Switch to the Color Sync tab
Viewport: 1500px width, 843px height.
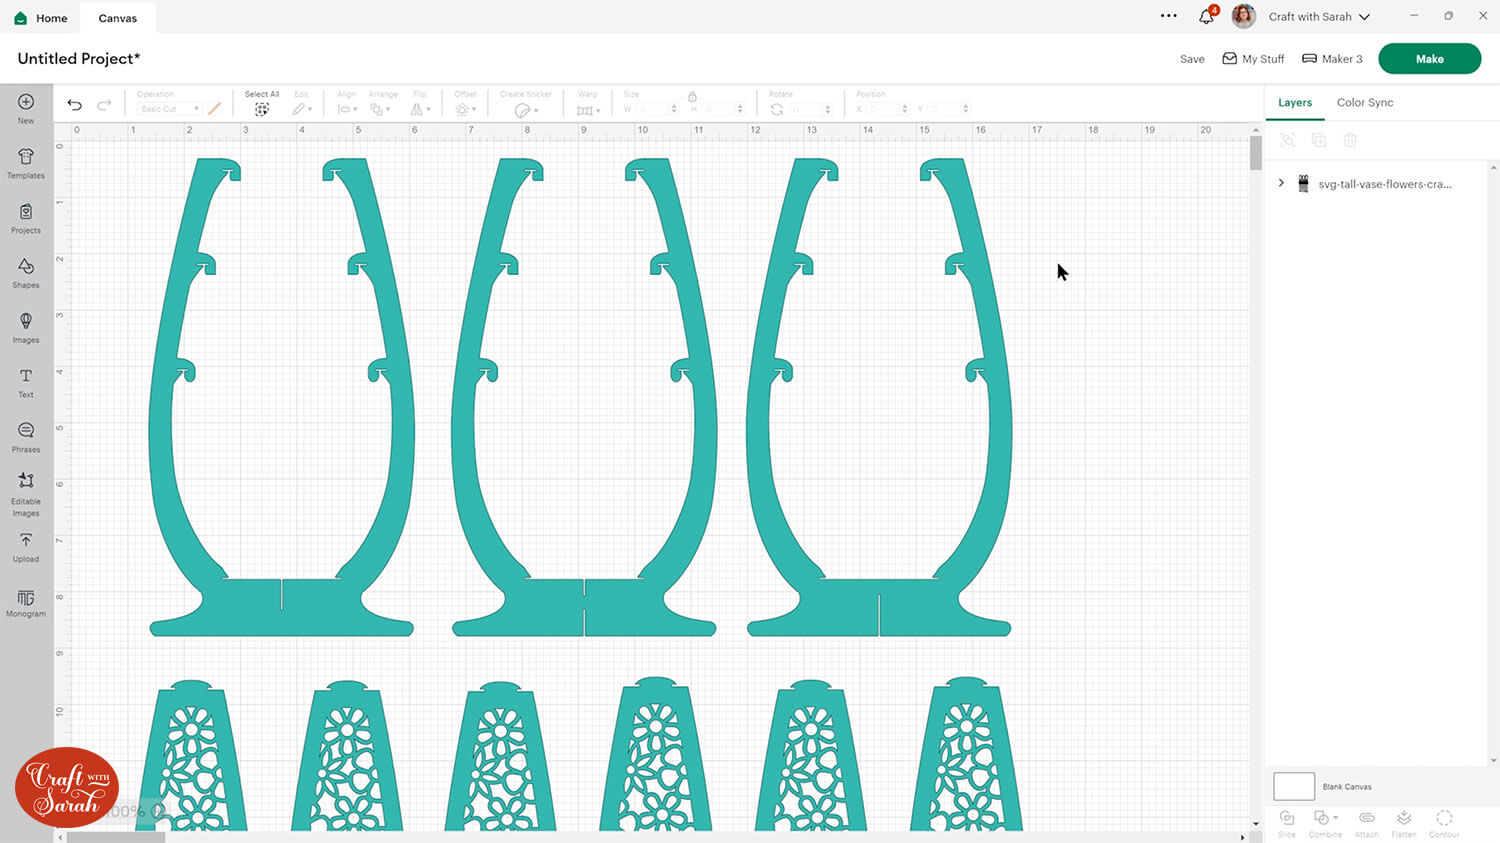[1364, 103]
